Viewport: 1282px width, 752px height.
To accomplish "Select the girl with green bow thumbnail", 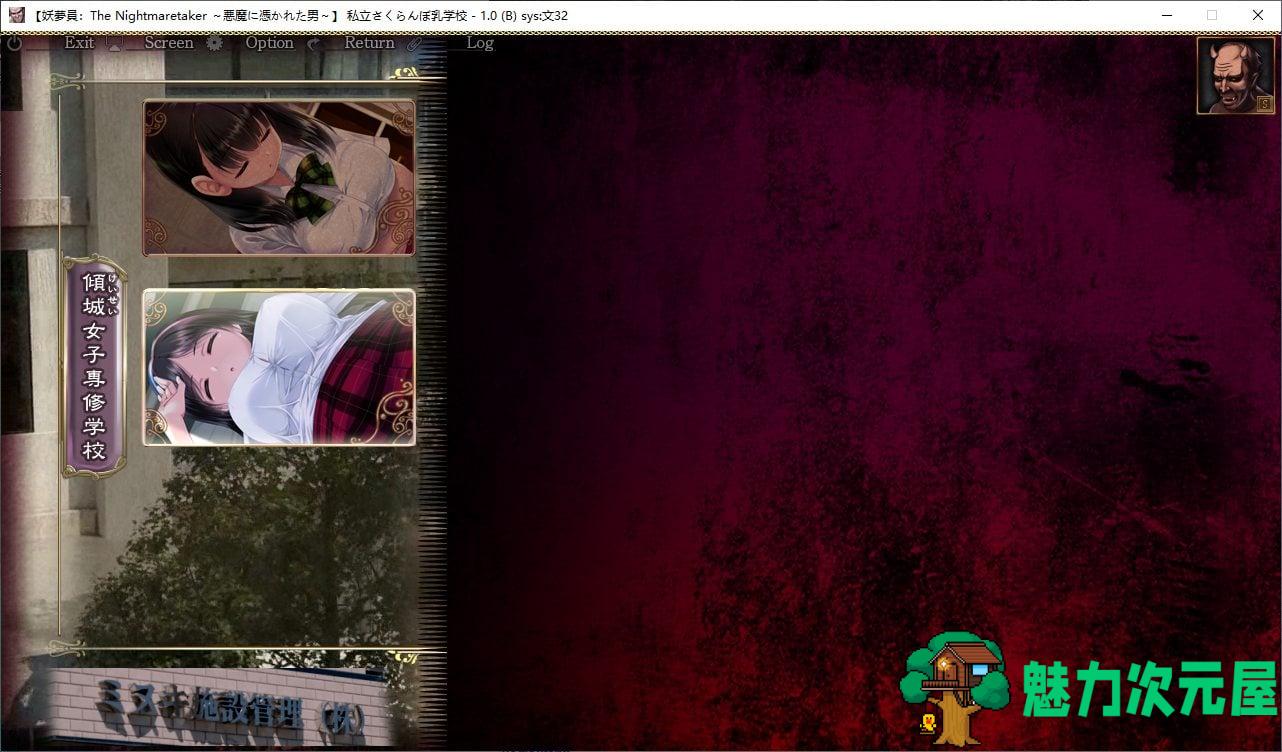I will coord(279,178).
